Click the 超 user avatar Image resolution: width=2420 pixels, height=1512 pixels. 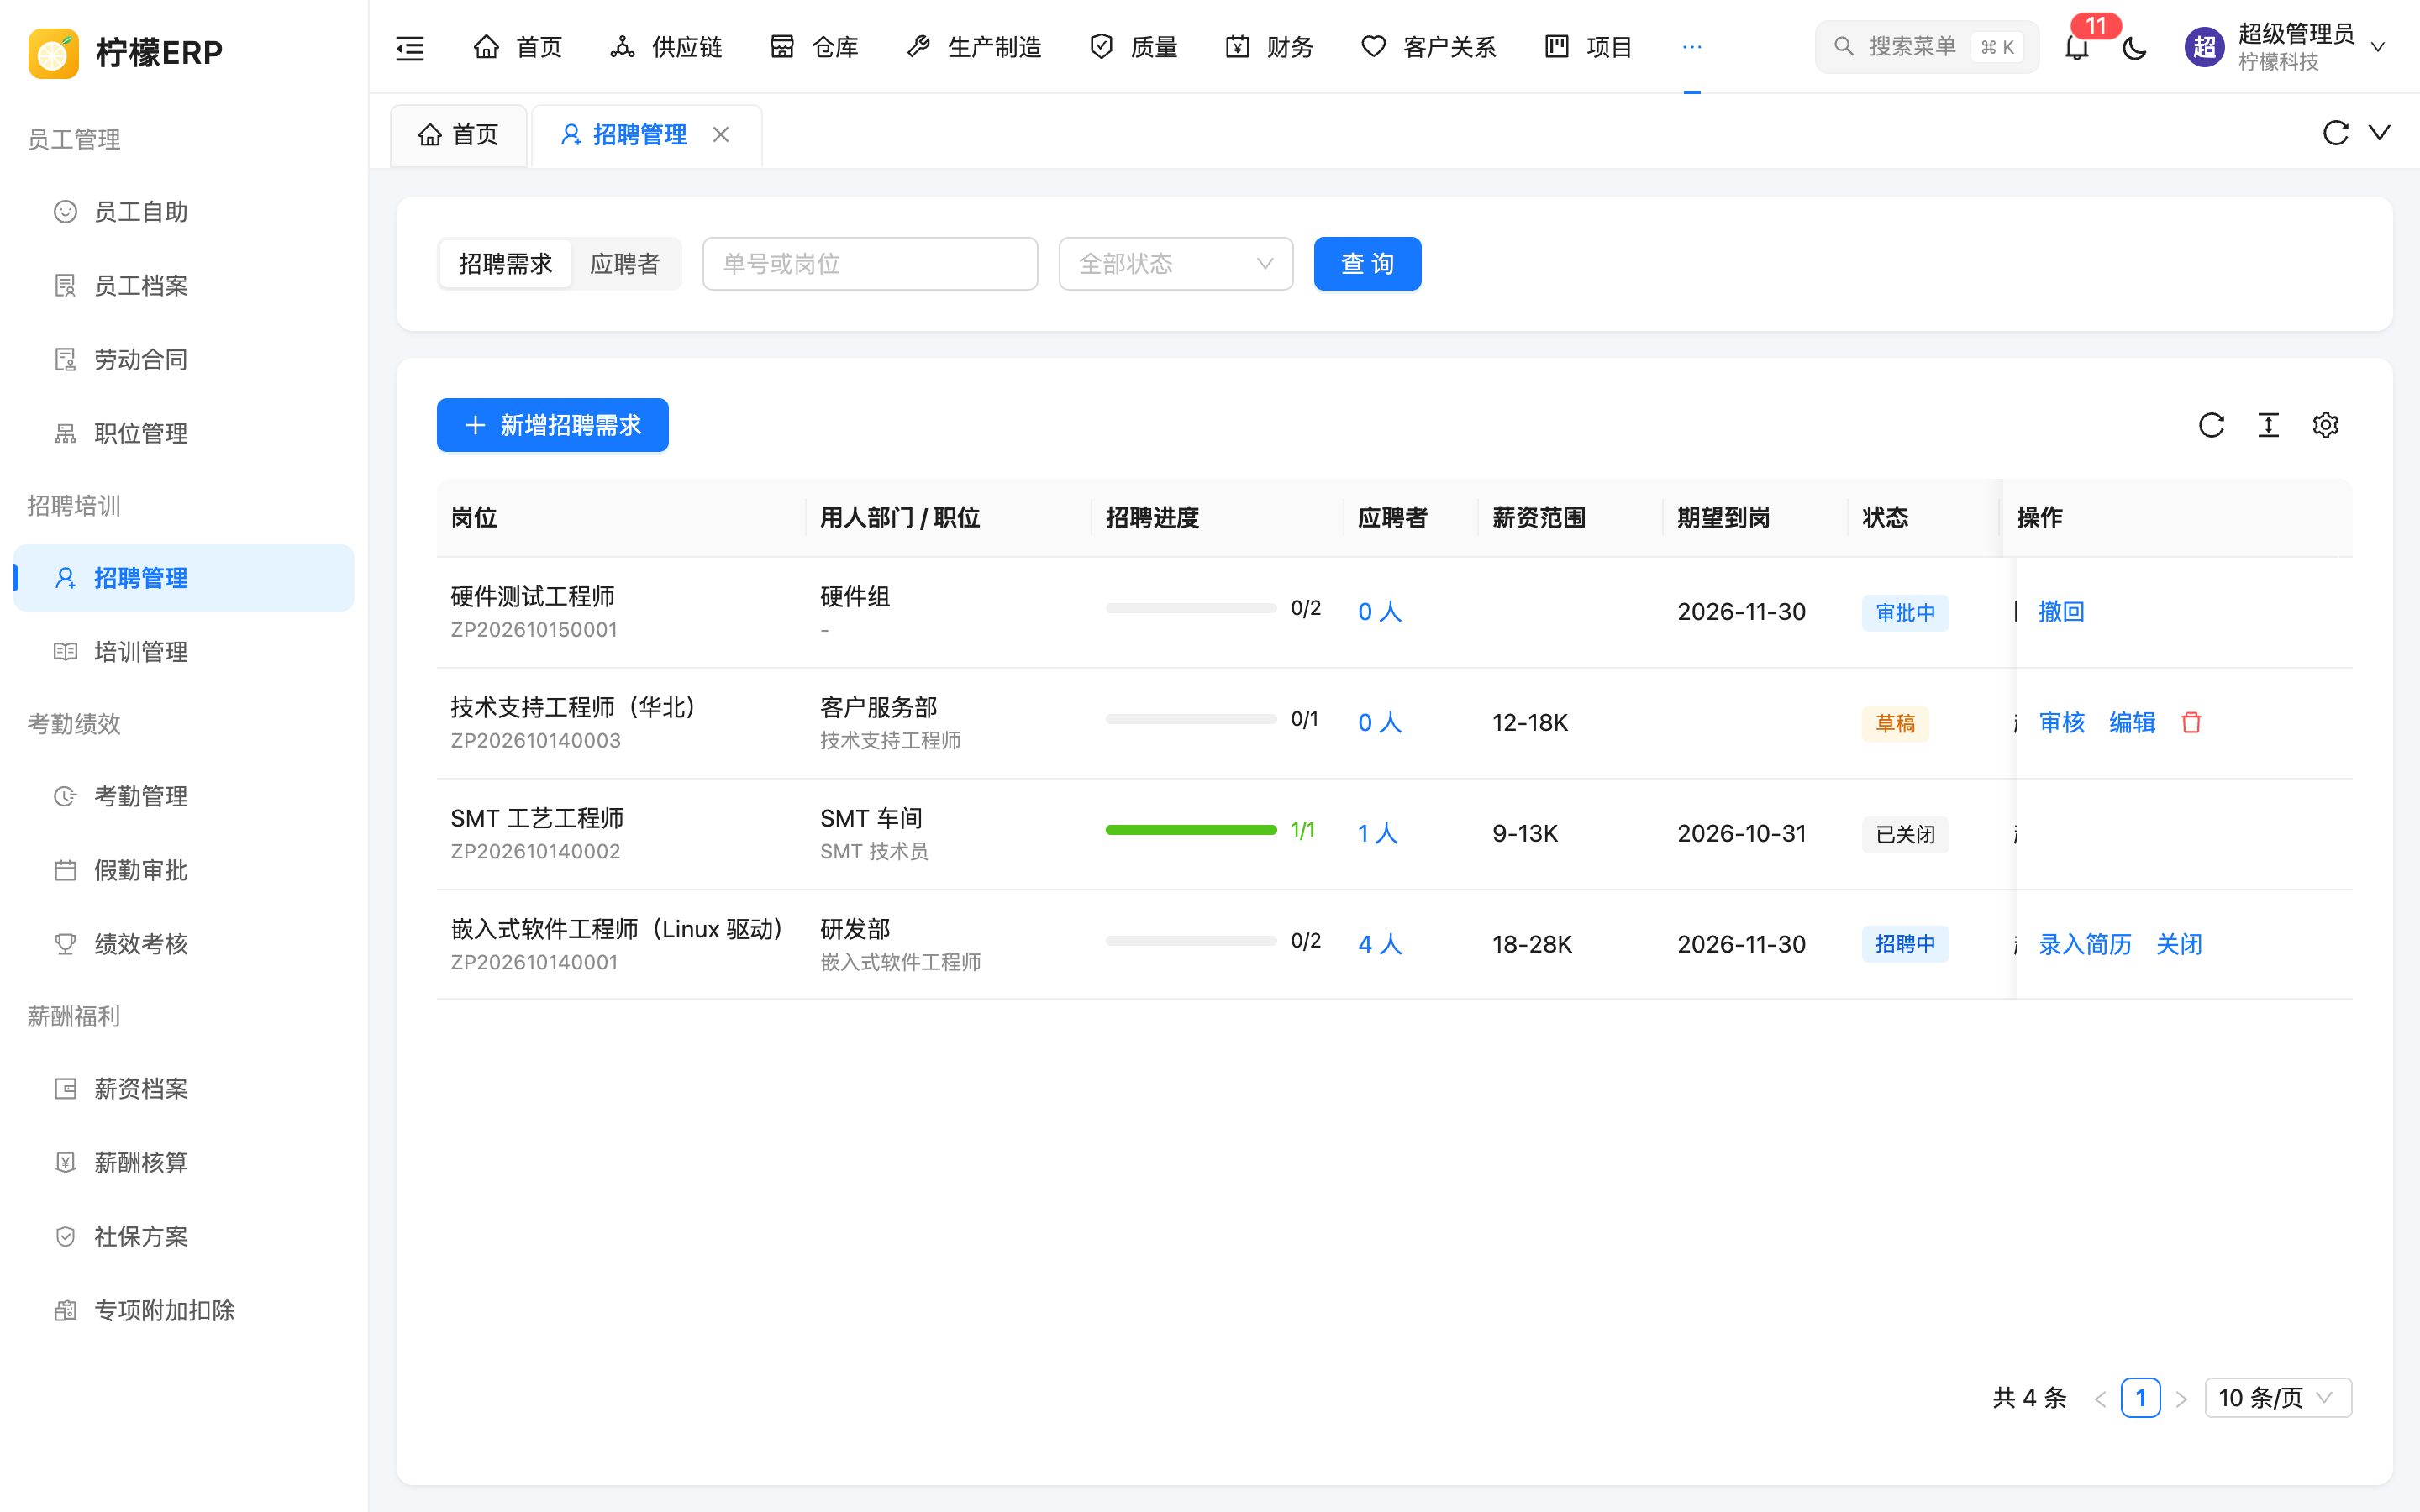point(2204,47)
